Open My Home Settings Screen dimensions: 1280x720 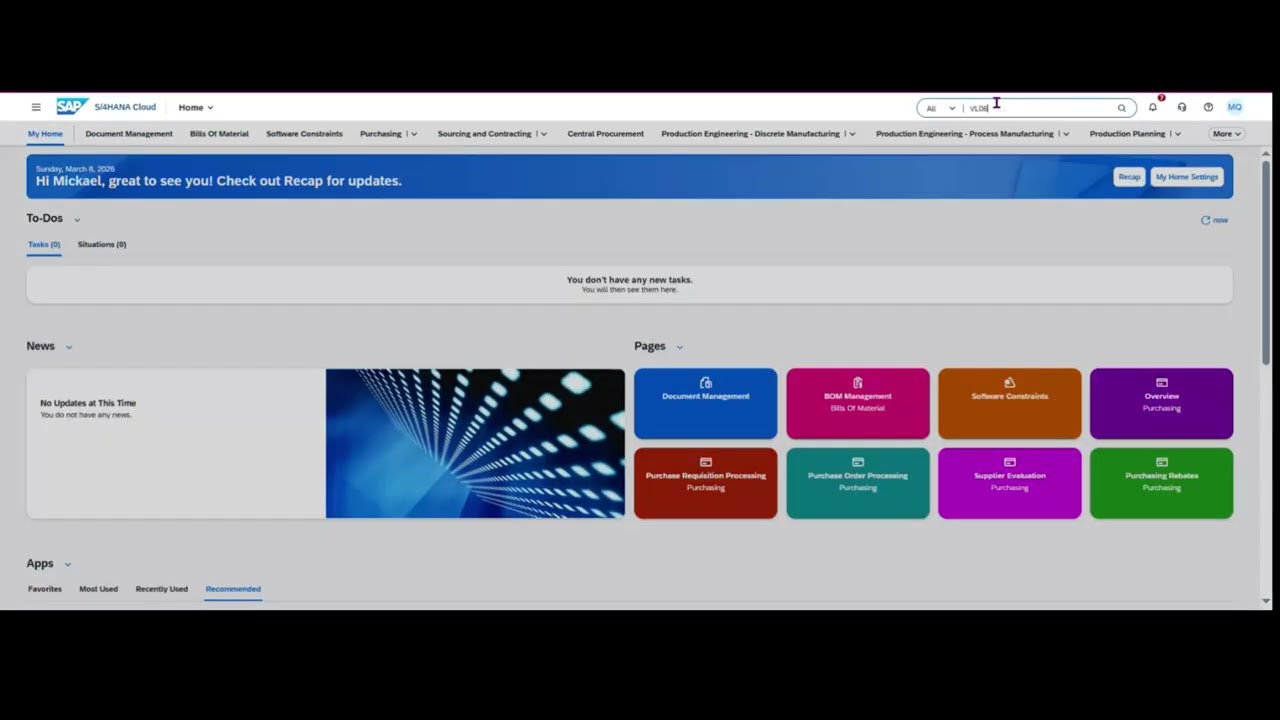(1187, 177)
